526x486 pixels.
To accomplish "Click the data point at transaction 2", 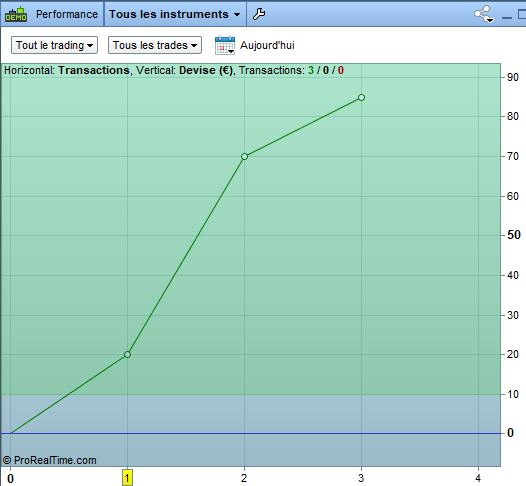I will point(244,156).
